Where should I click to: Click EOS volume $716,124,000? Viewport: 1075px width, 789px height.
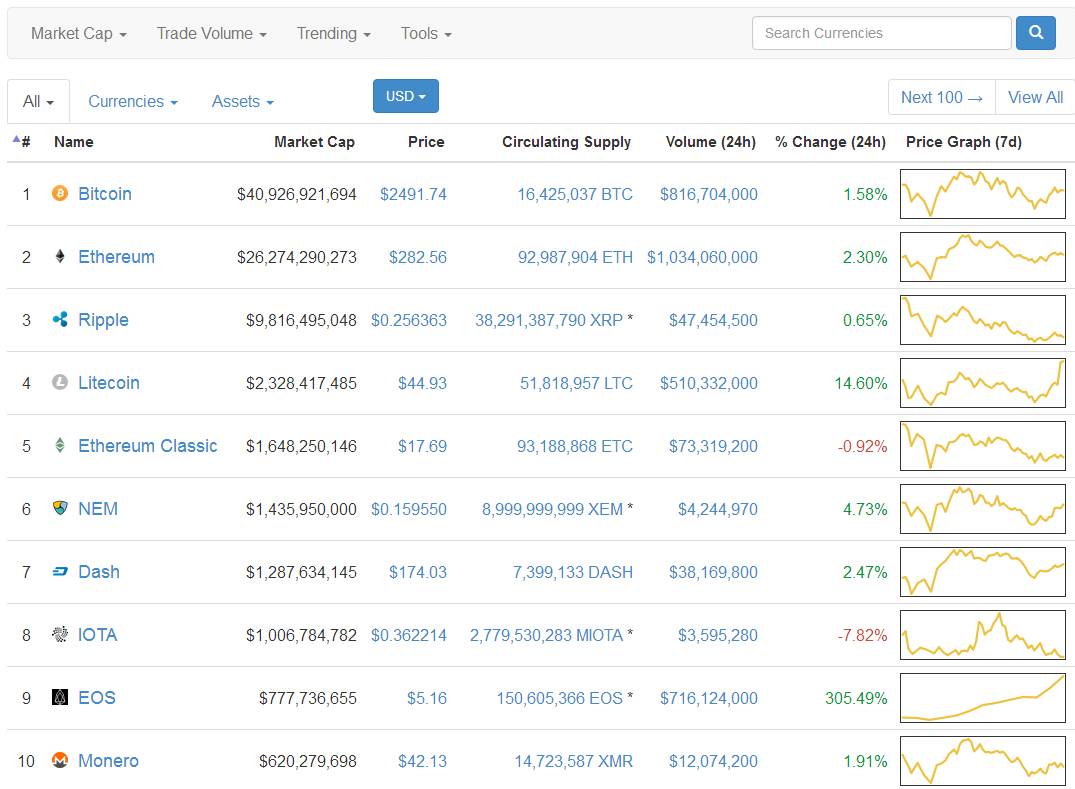pos(709,698)
